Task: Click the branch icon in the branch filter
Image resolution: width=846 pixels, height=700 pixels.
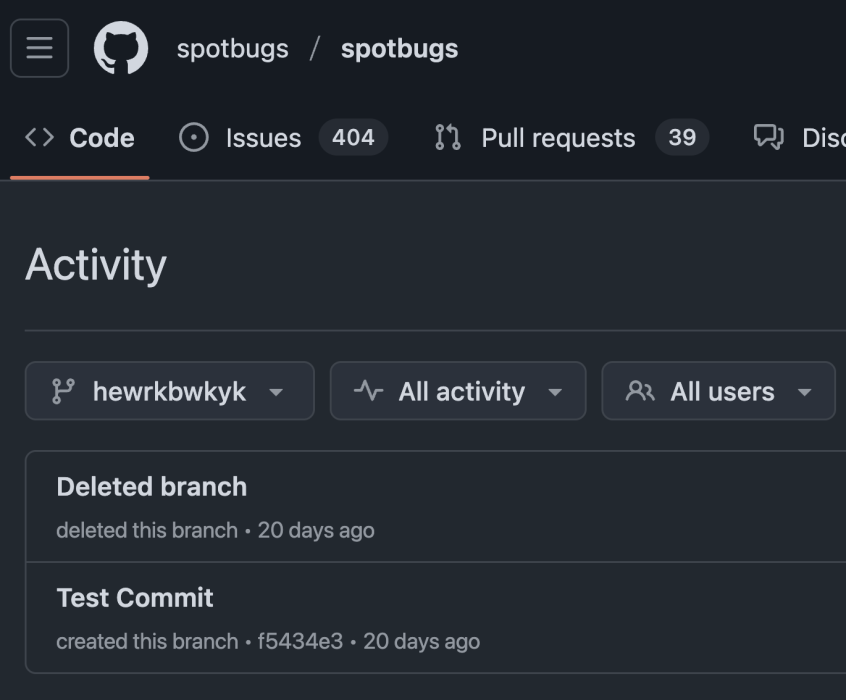Action: click(x=64, y=391)
